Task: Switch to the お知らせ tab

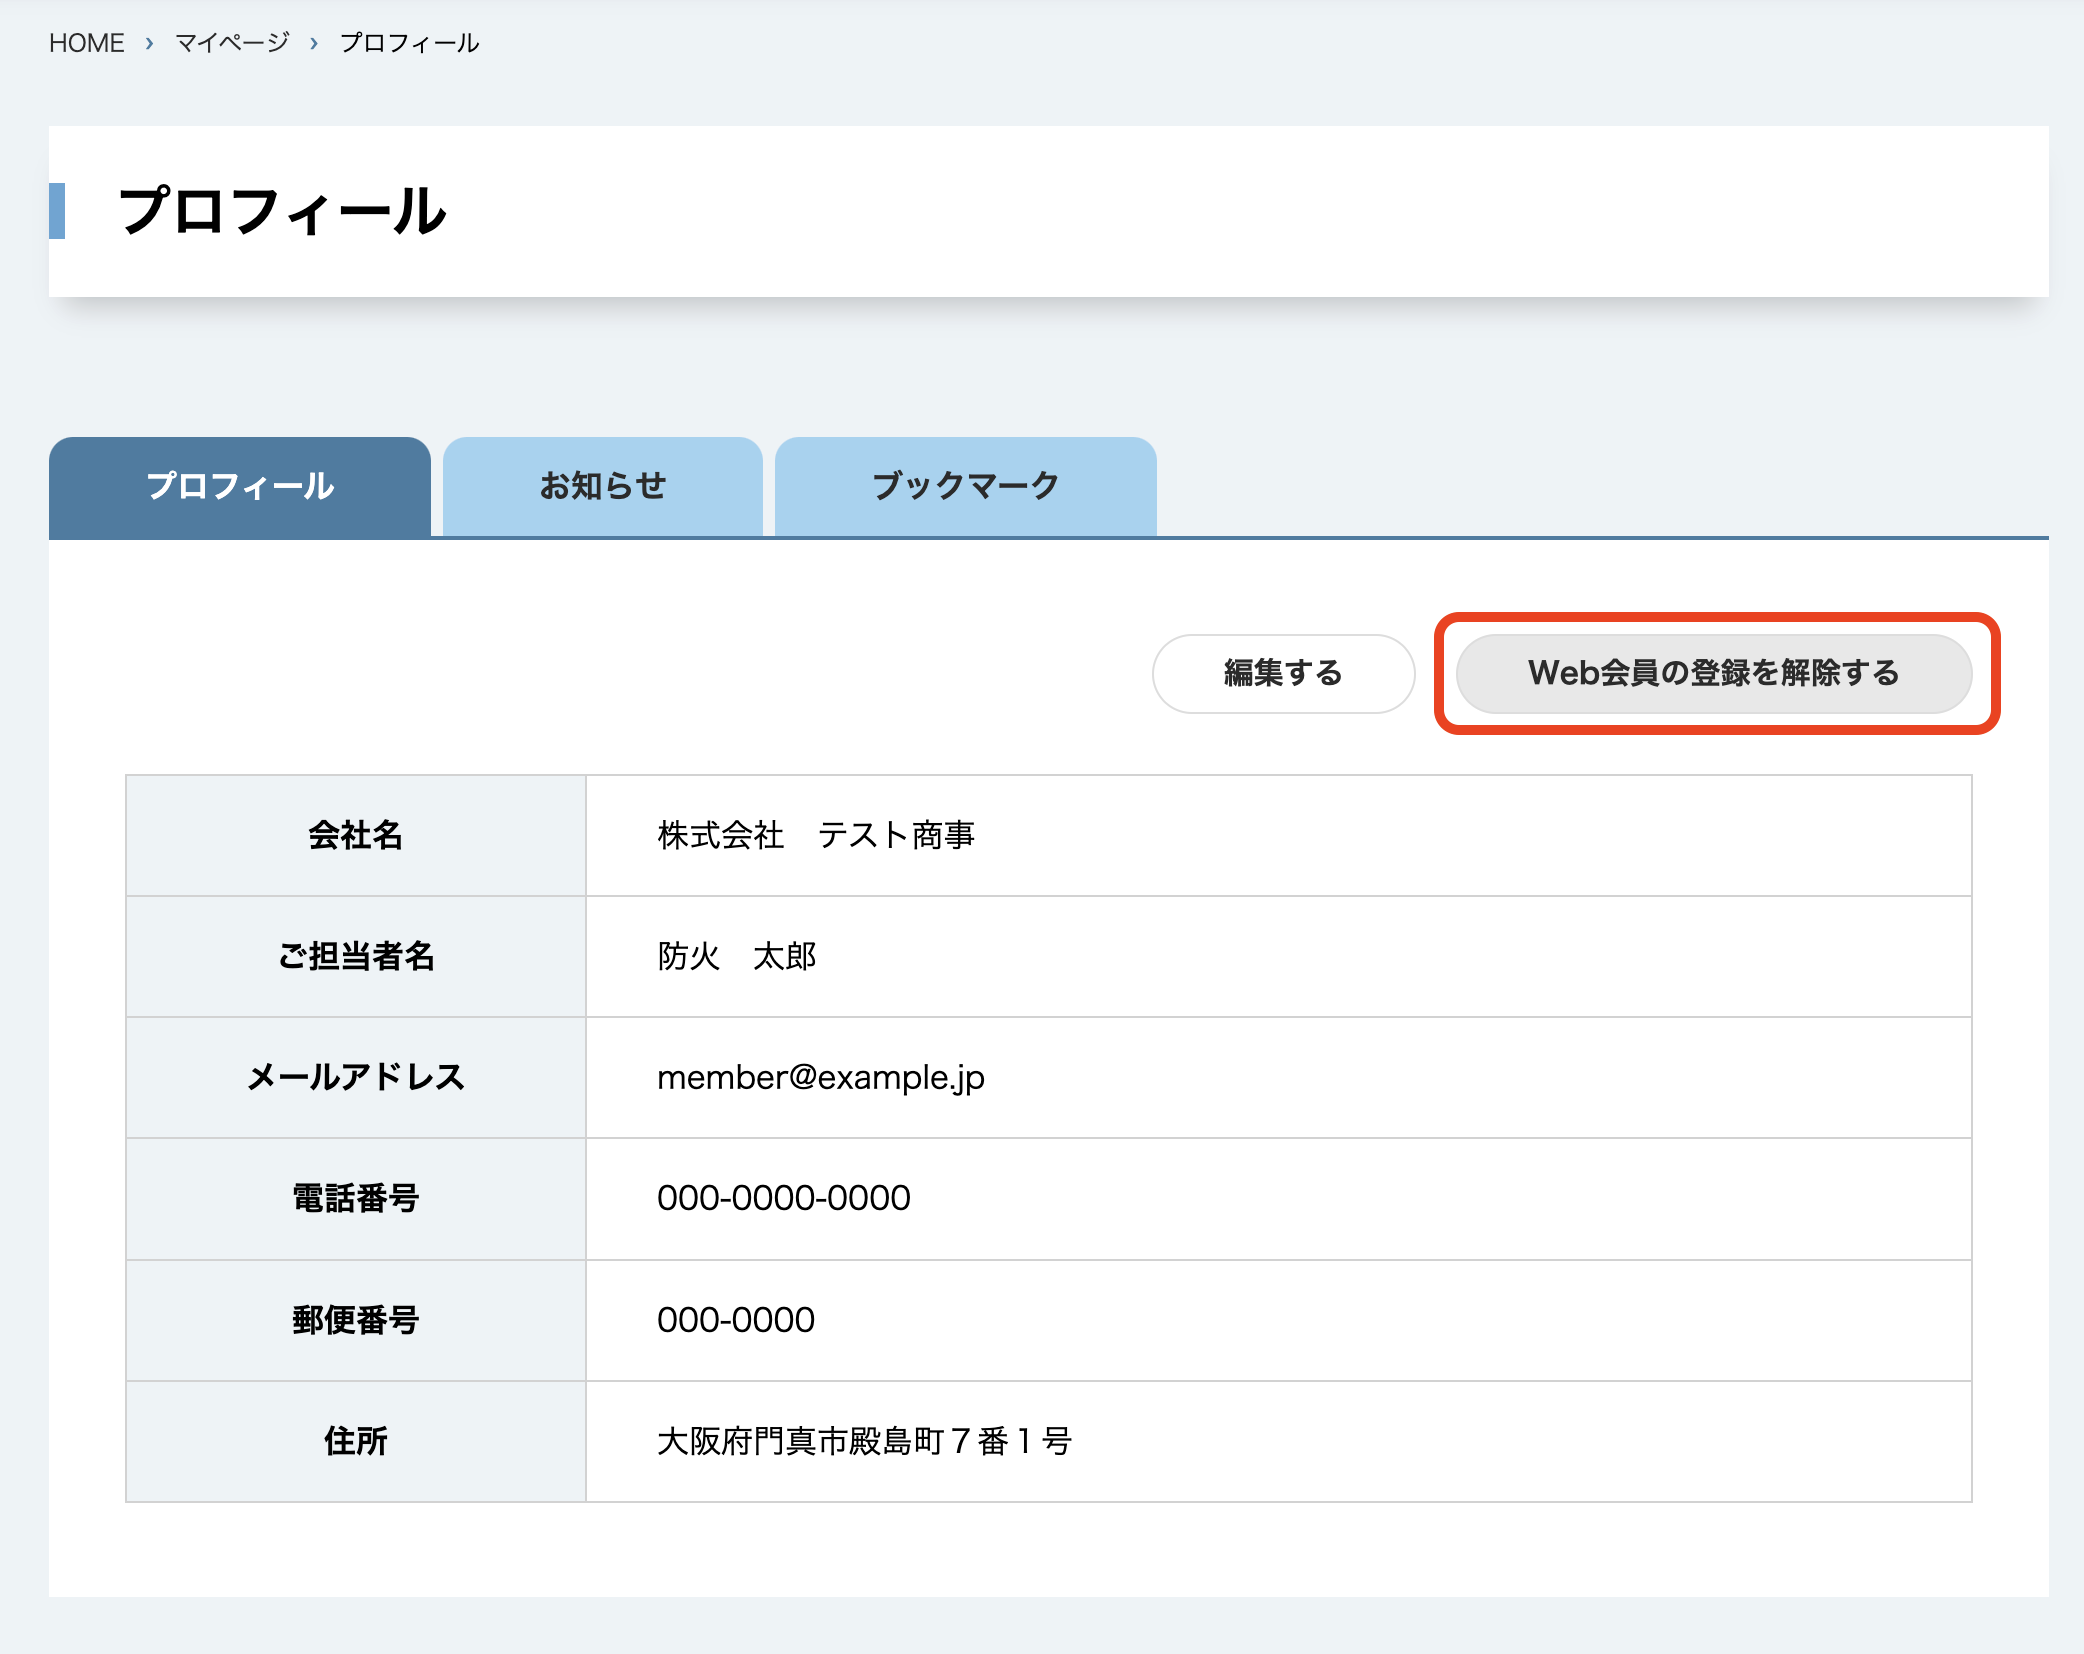Action: [602, 487]
